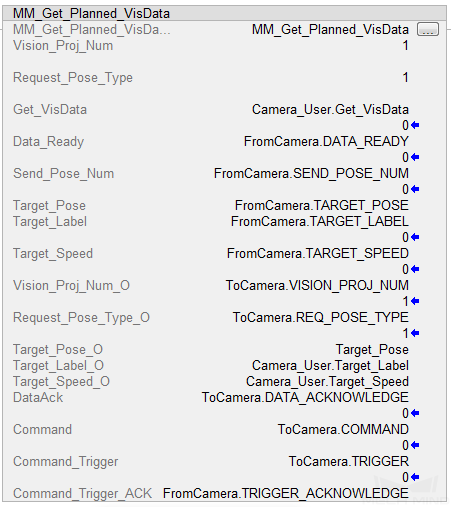
Task: Click the blue arrow beside DataAck value
Action: (x=415, y=413)
